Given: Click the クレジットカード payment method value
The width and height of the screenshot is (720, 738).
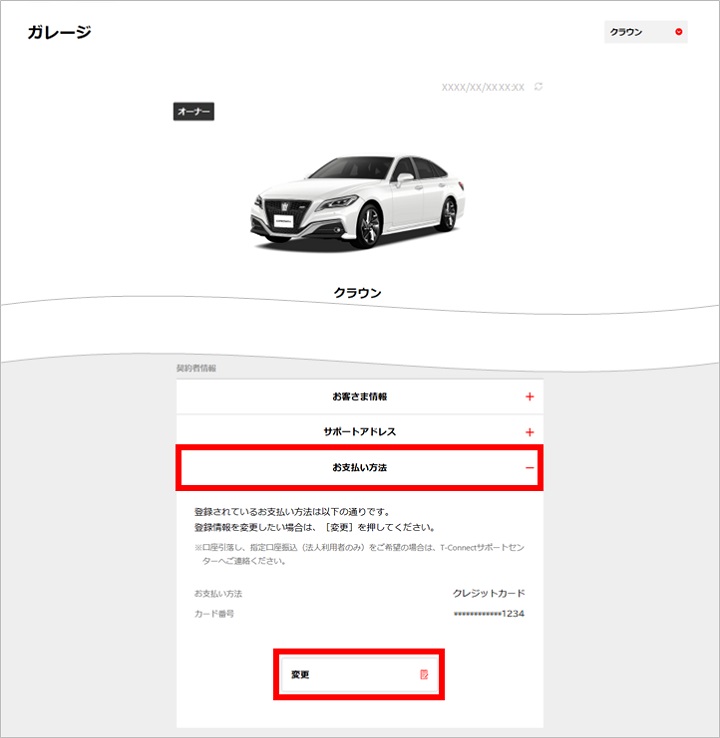Looking at the screenshot, I should [x=488, y=593].
